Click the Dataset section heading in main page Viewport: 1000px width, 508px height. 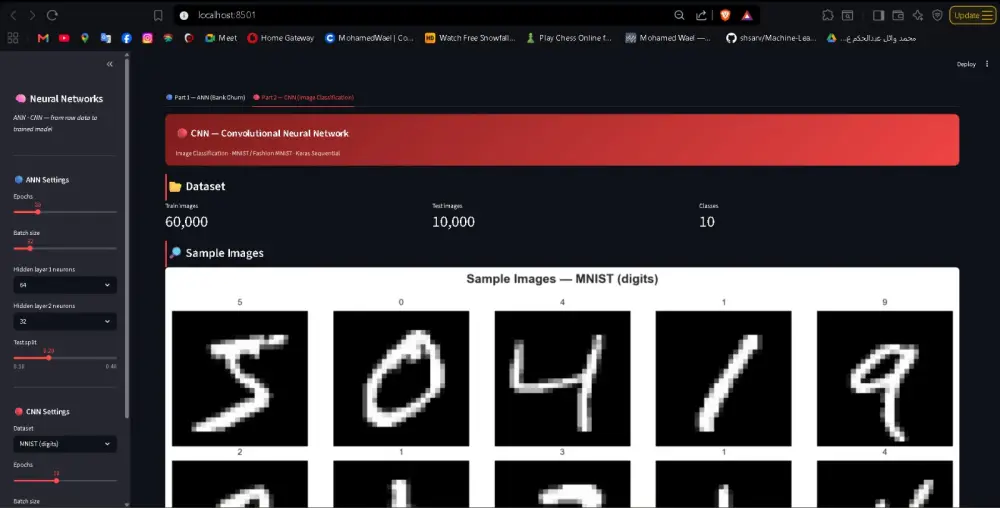[x=205, y=187]
